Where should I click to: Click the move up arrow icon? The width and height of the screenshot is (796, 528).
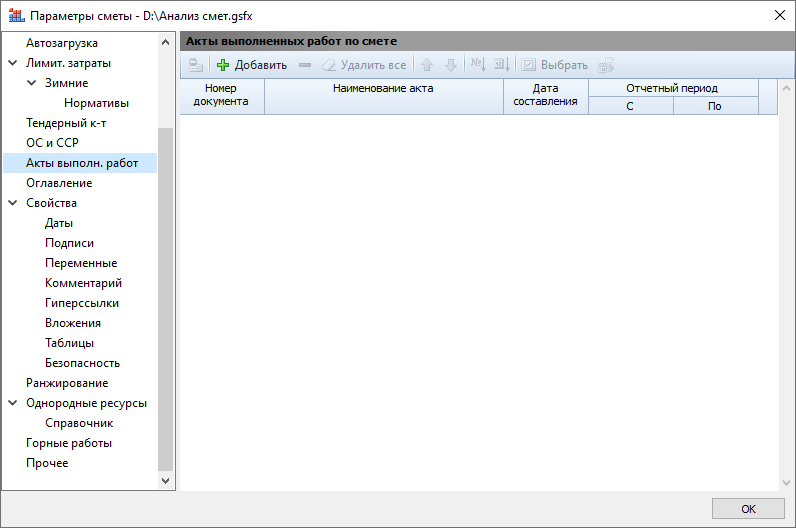[x=427, y=65]
